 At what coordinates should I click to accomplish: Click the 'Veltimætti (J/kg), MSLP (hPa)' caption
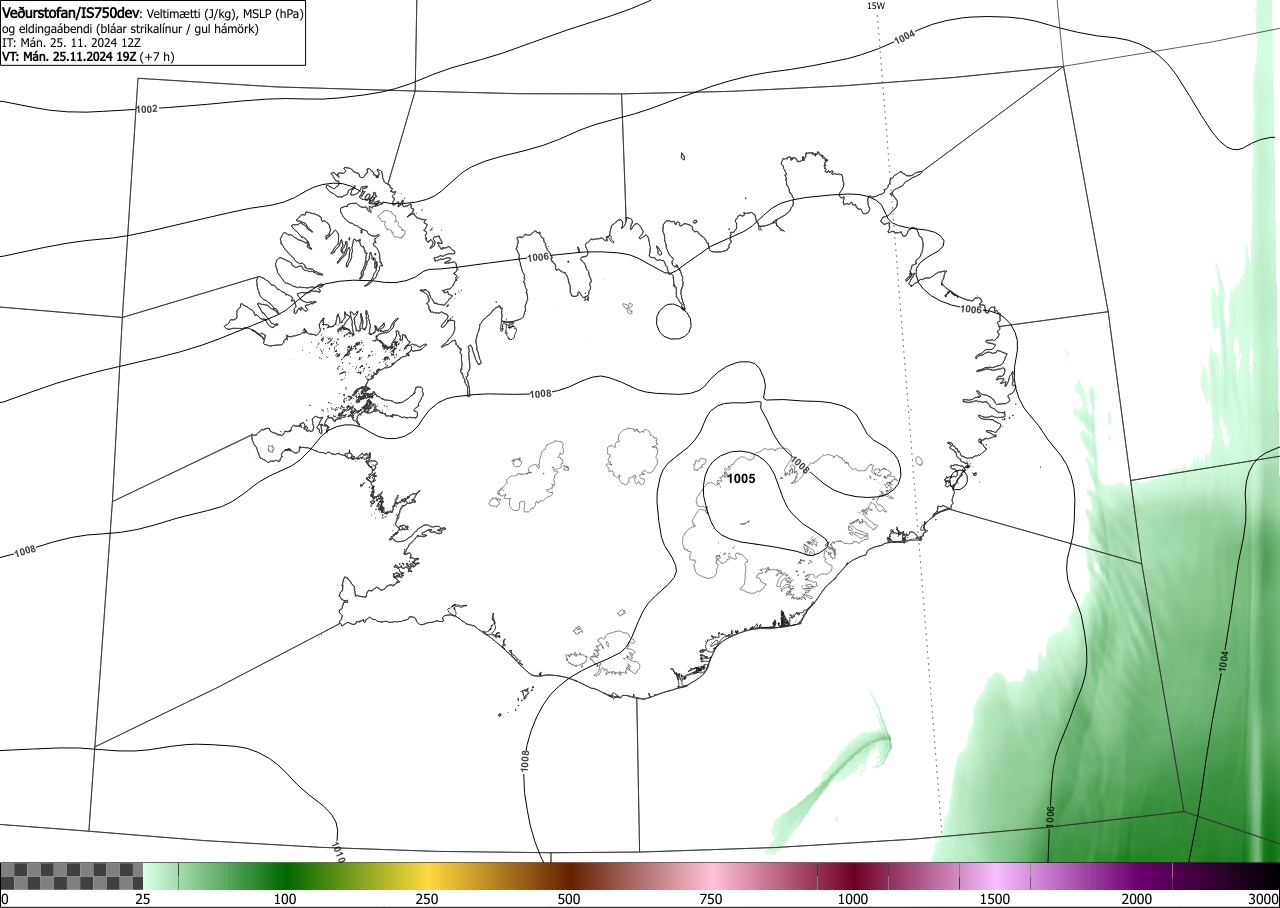(x=223, y=14)
